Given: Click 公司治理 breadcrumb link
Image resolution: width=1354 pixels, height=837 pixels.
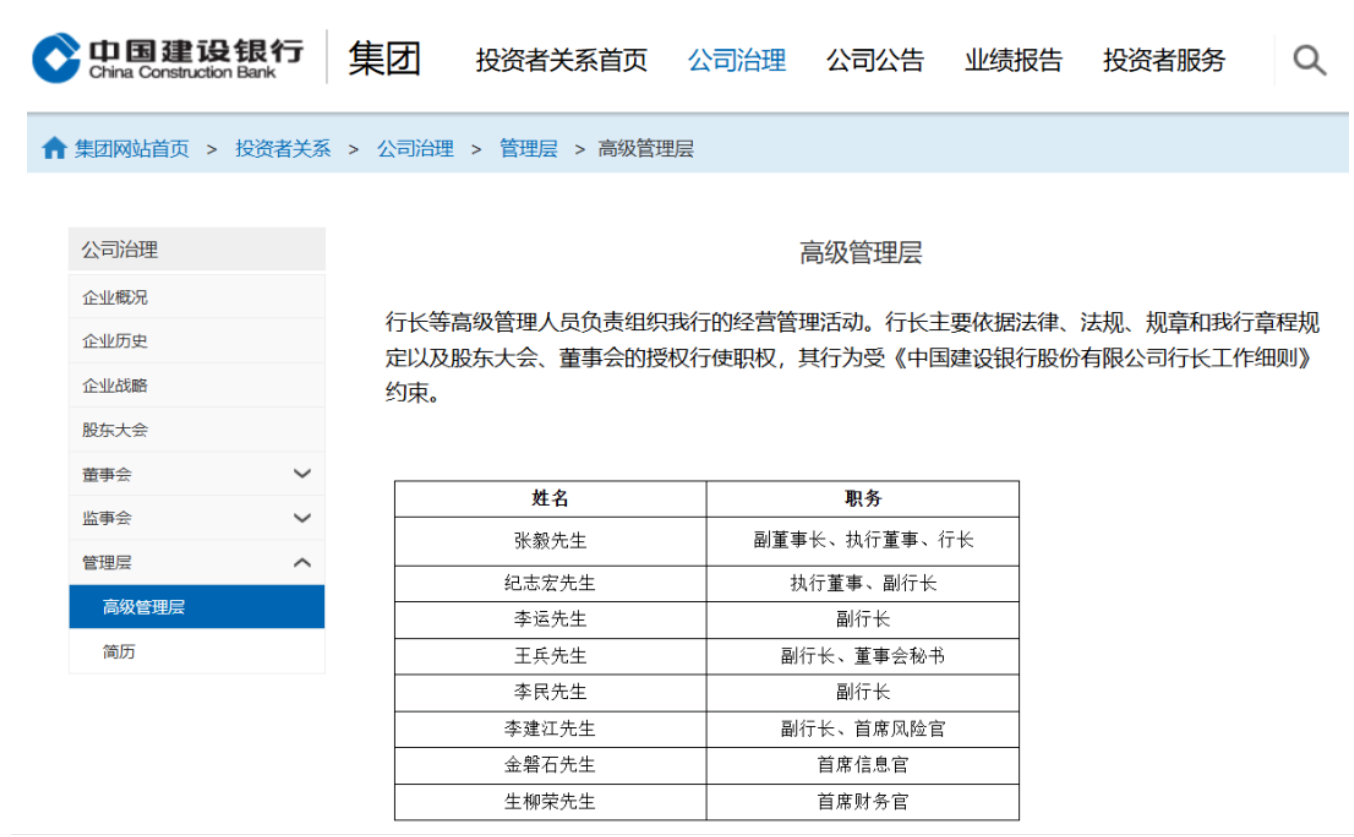Looking at the screenshot, I should point(415,149).
